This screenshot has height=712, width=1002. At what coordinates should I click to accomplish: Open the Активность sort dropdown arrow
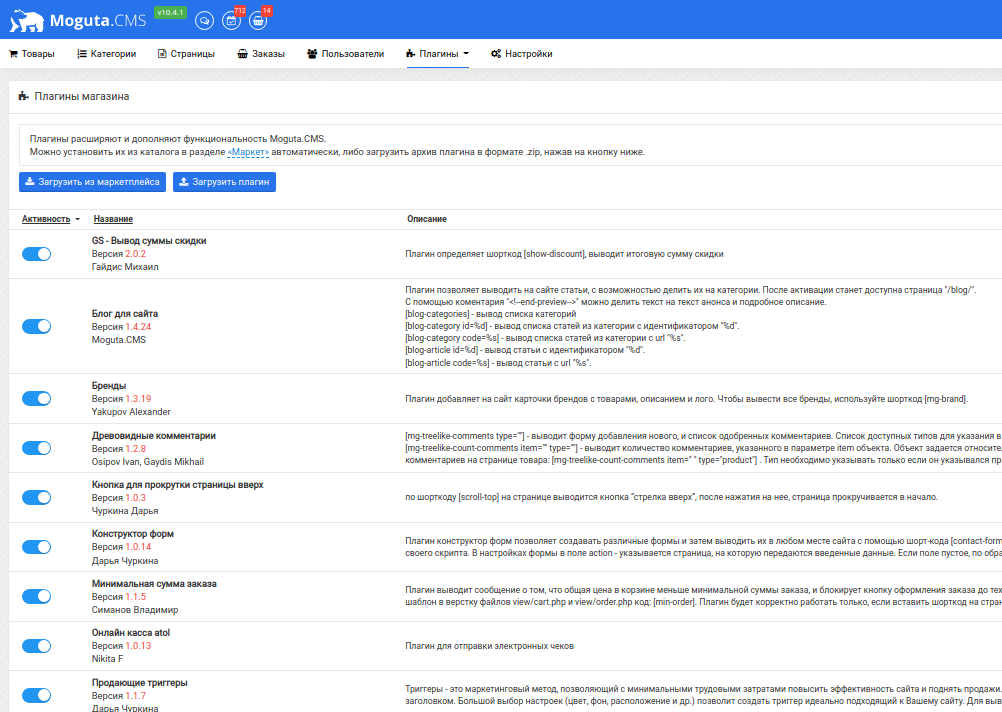pos(78,219)
